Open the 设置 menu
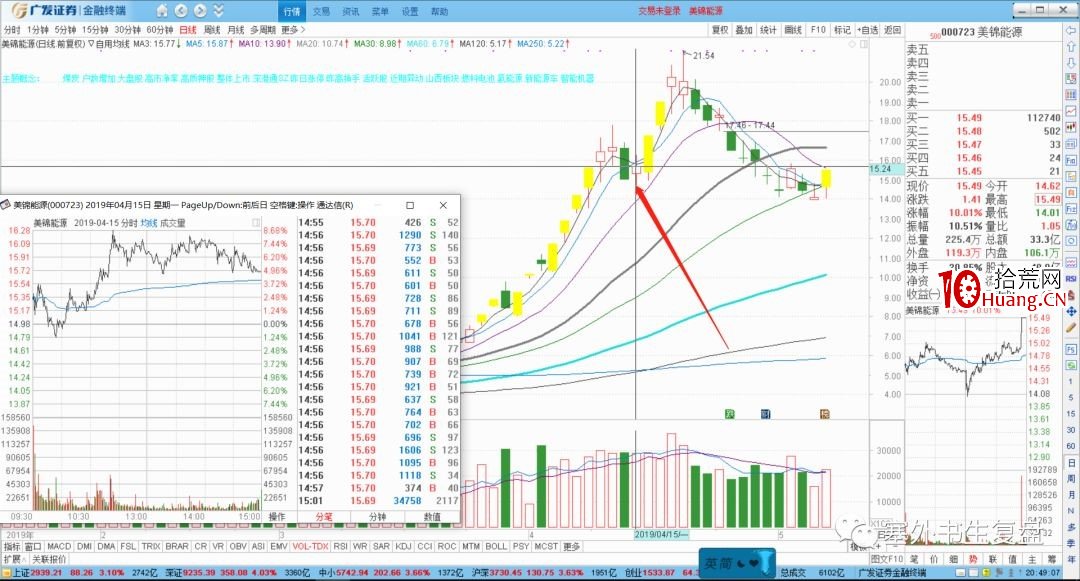 coord(410,12)
